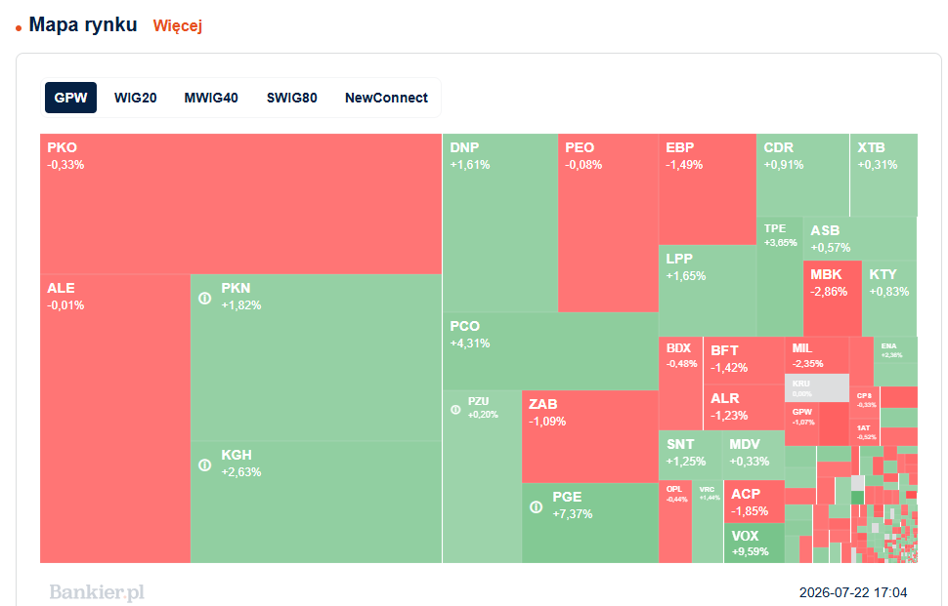948x606 pixels.
Task: Switch to the WIG20 tab
Action: click(x=135, y=98)
